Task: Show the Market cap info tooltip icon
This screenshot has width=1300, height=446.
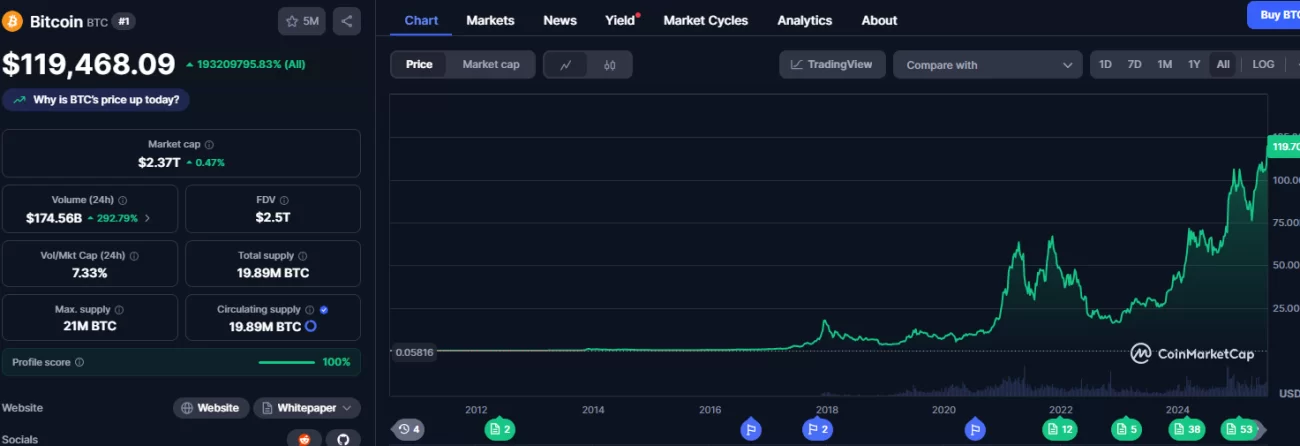Action: point(209,145)
